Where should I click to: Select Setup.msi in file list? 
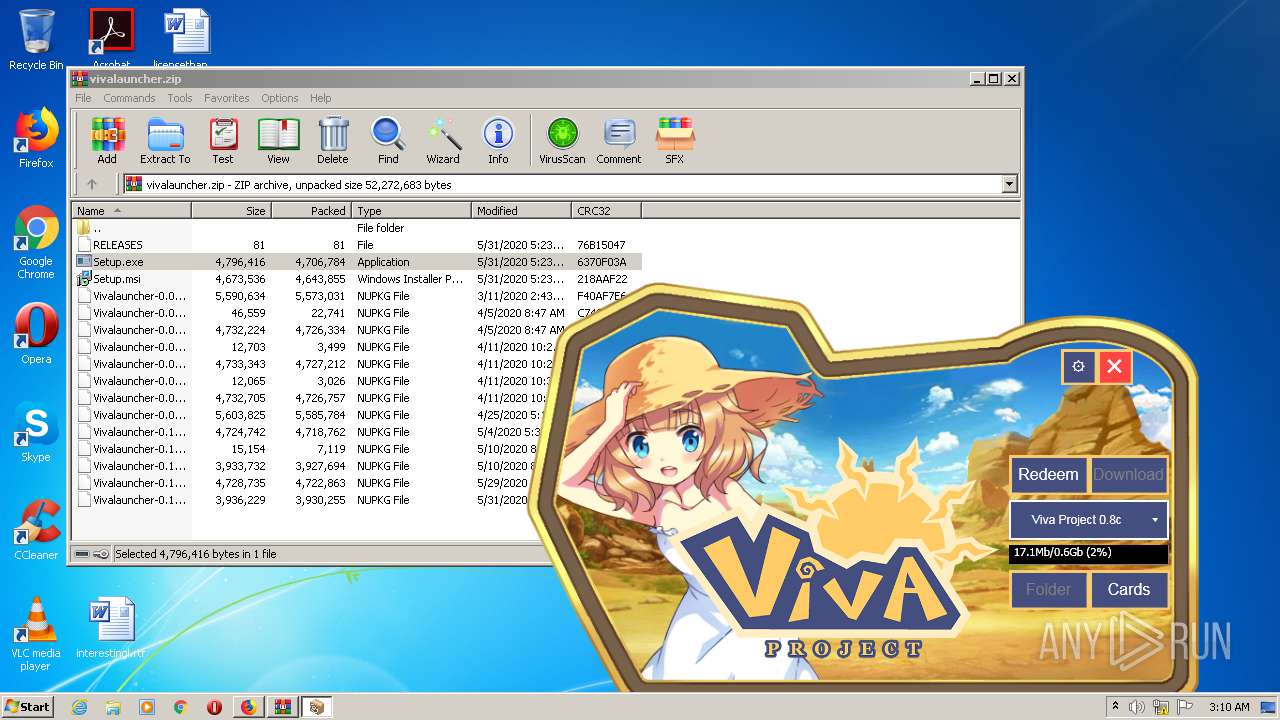click(357, 279)
